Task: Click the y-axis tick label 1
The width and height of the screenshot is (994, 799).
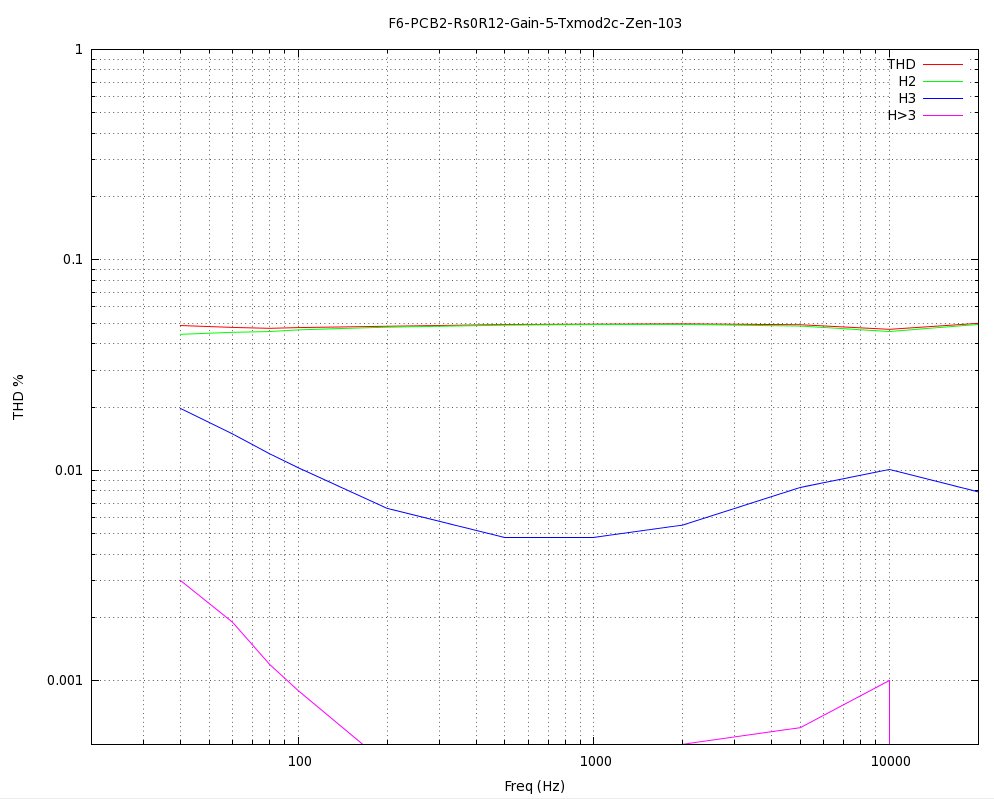Action: click(x=79, y=49)
